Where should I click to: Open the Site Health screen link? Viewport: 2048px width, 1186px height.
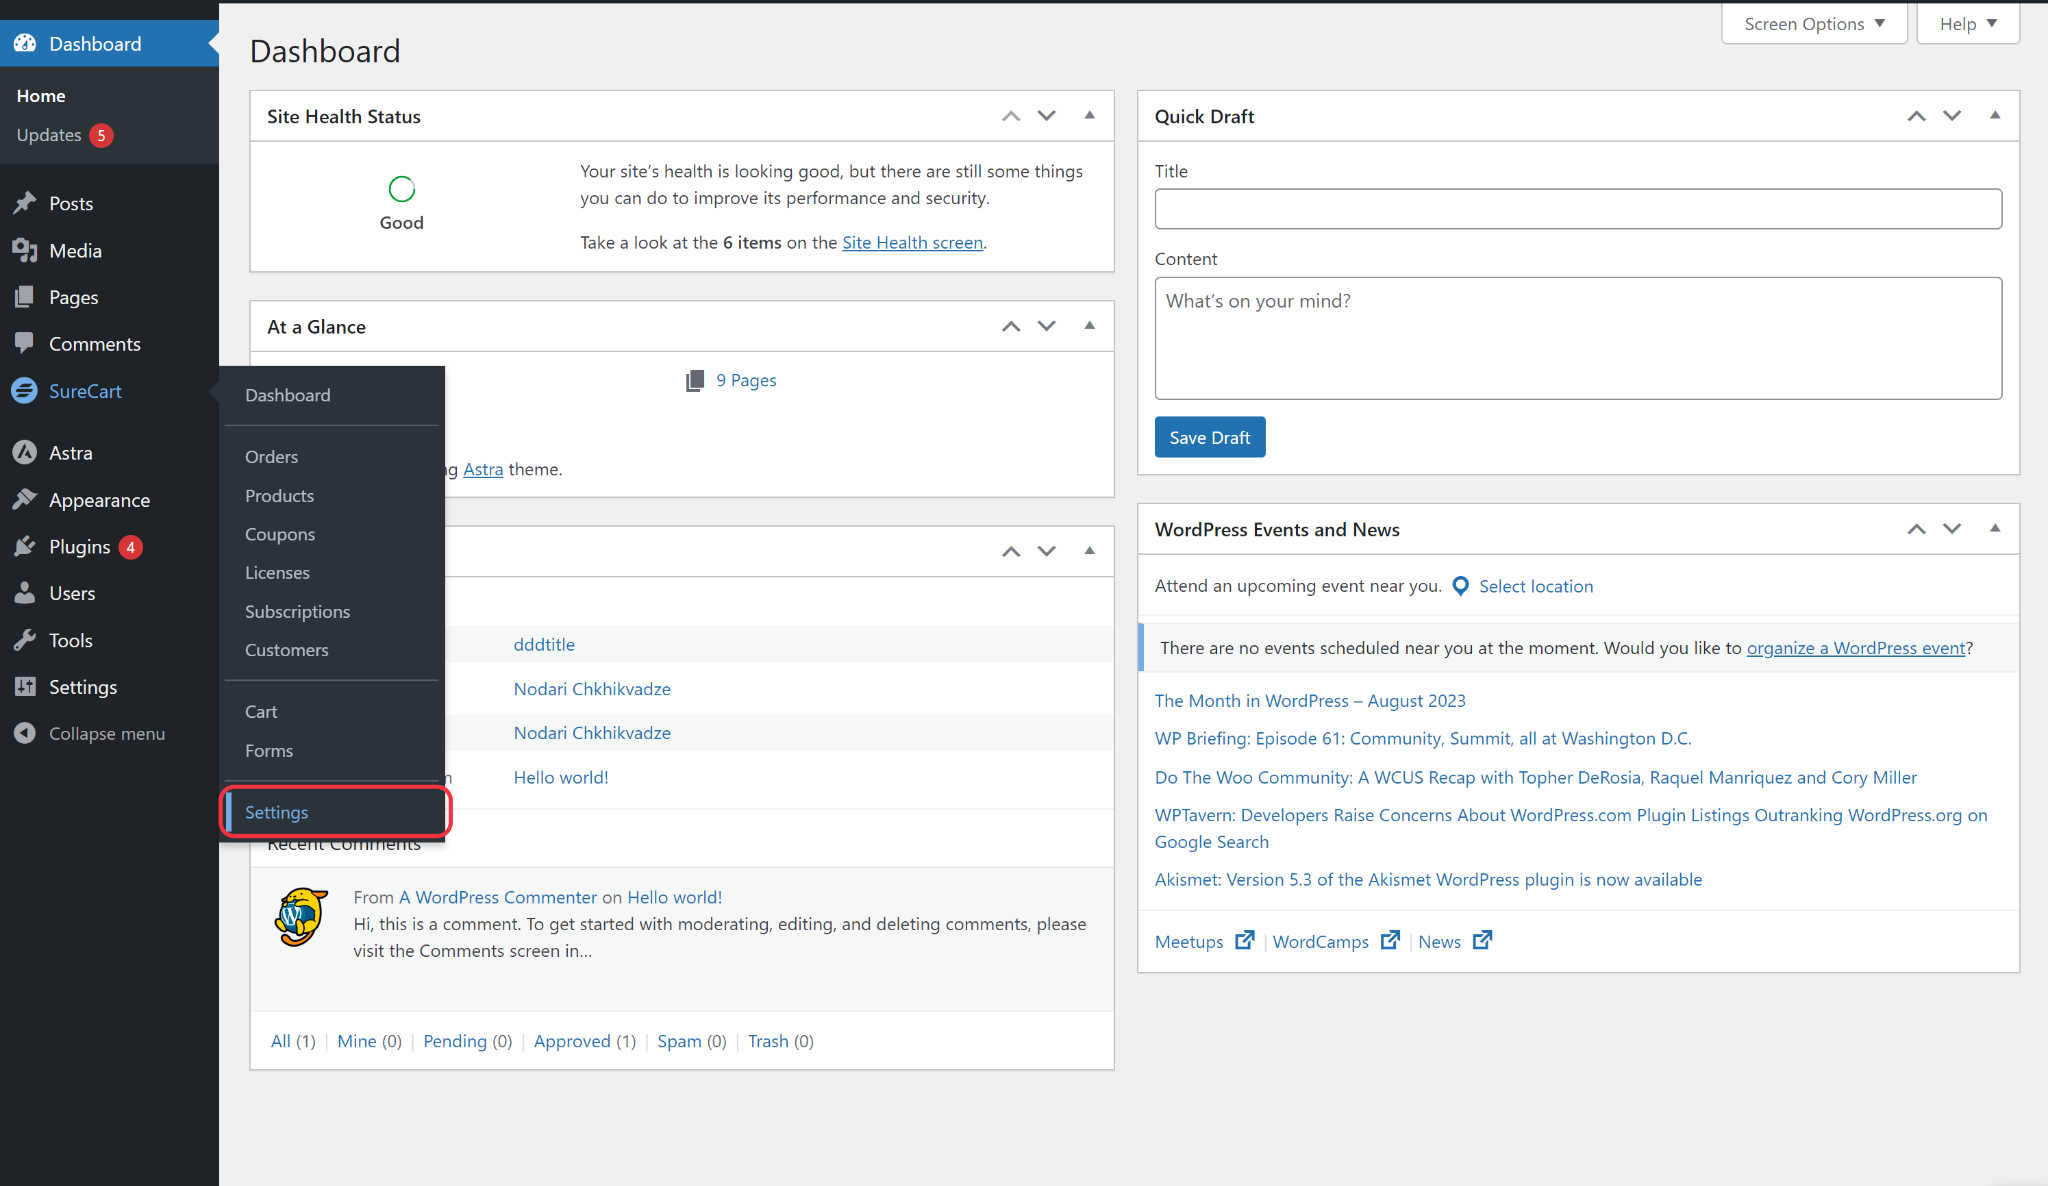click(912, 243)
